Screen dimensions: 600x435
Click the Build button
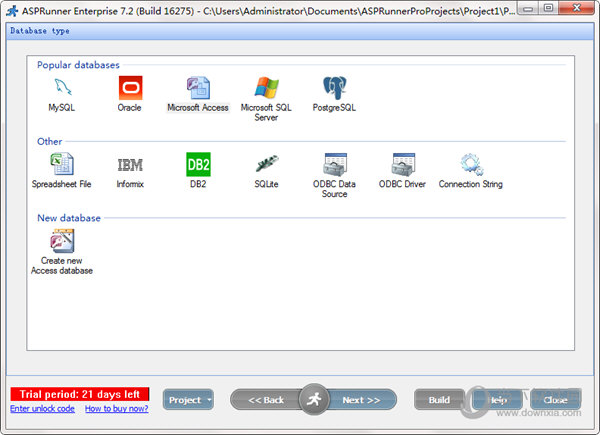(x=439, y=400)
